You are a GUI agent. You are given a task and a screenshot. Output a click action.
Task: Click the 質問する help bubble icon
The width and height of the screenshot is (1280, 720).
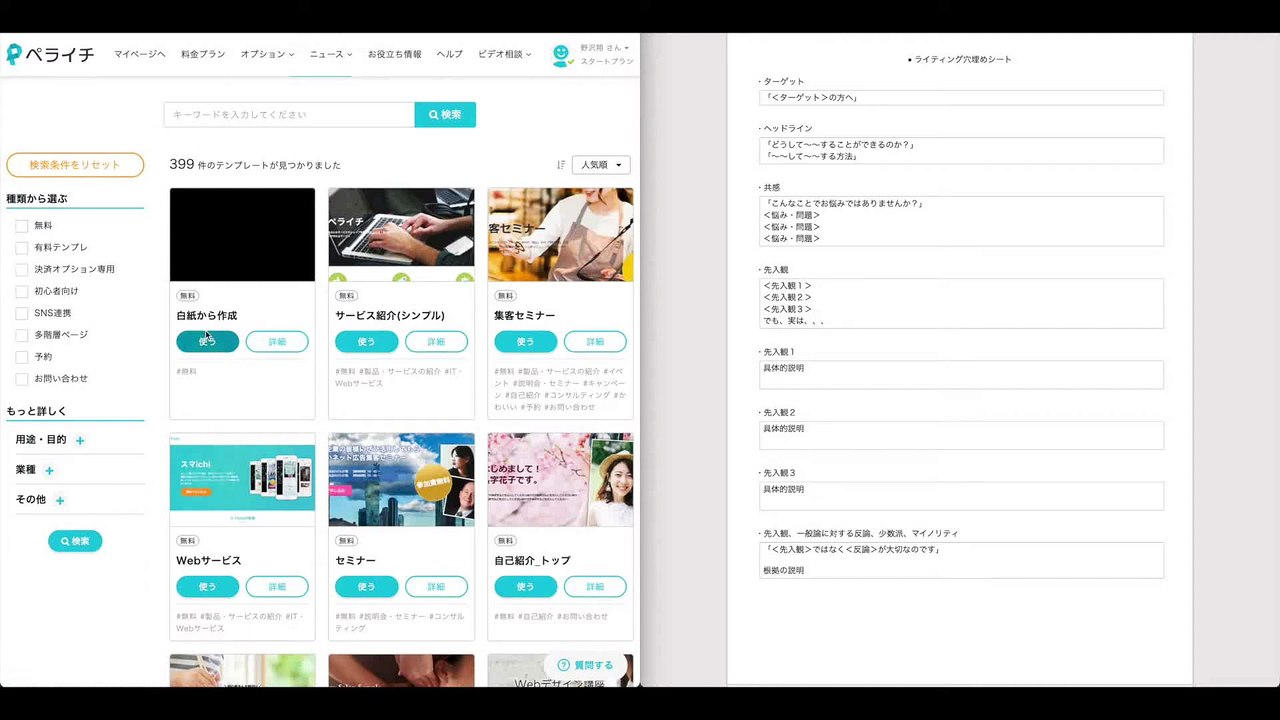[563, 665]
